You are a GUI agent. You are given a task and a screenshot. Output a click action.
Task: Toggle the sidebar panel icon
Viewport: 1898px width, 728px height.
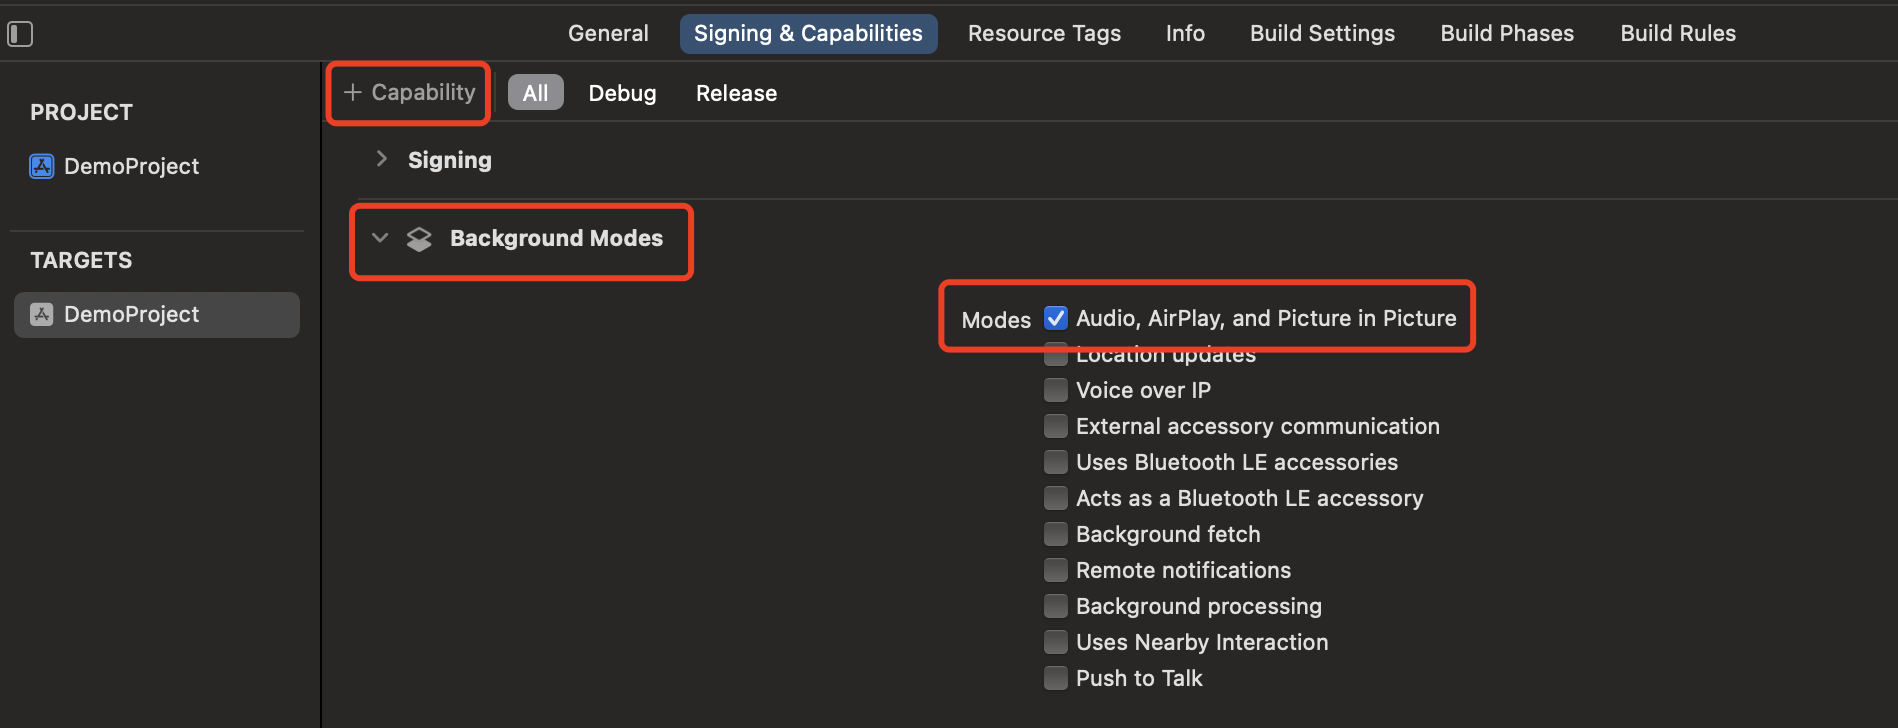click(x=20, y=34)
